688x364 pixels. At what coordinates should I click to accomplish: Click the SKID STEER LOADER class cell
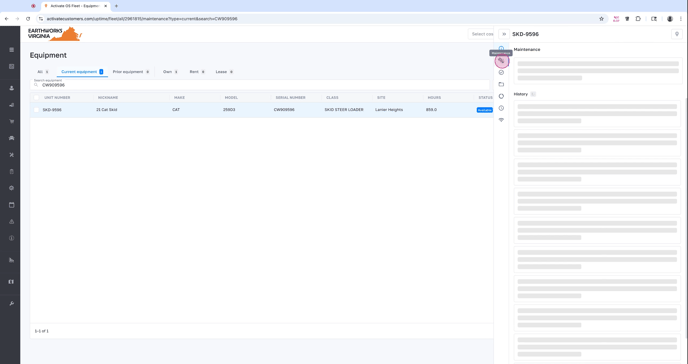344,110
